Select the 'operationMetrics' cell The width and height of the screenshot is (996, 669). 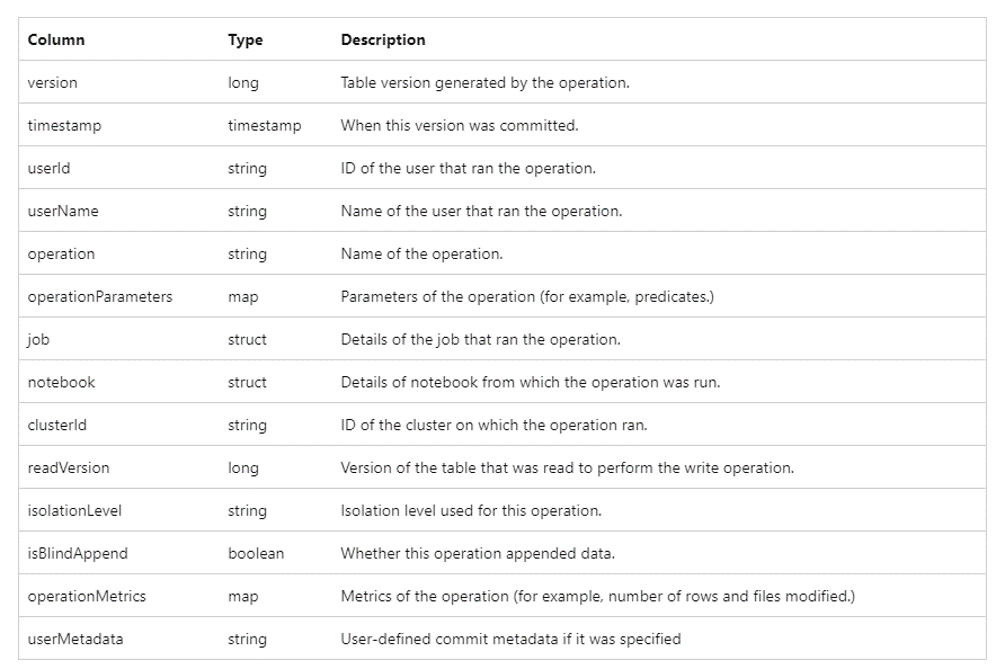point(87,596)
